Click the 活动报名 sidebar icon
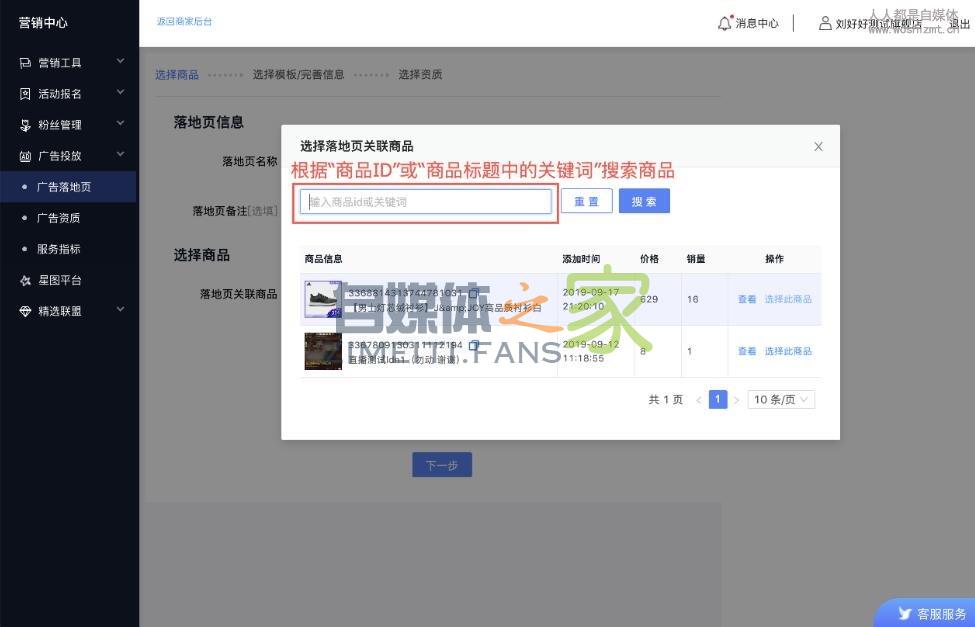The height and width of the screenshot is (627, 975). point(26,94)
